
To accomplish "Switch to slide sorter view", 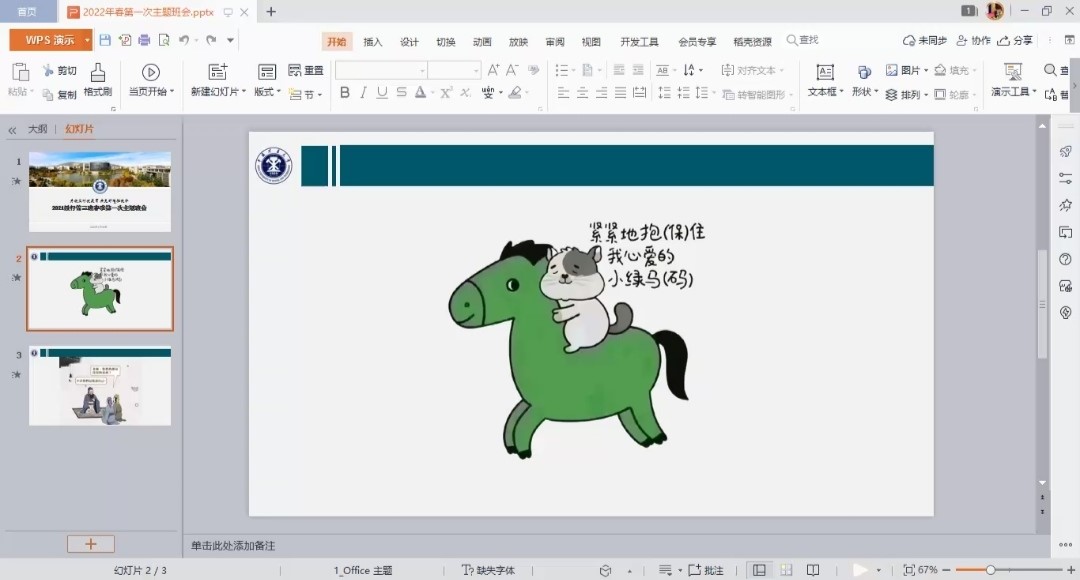I will coord(786,570).
